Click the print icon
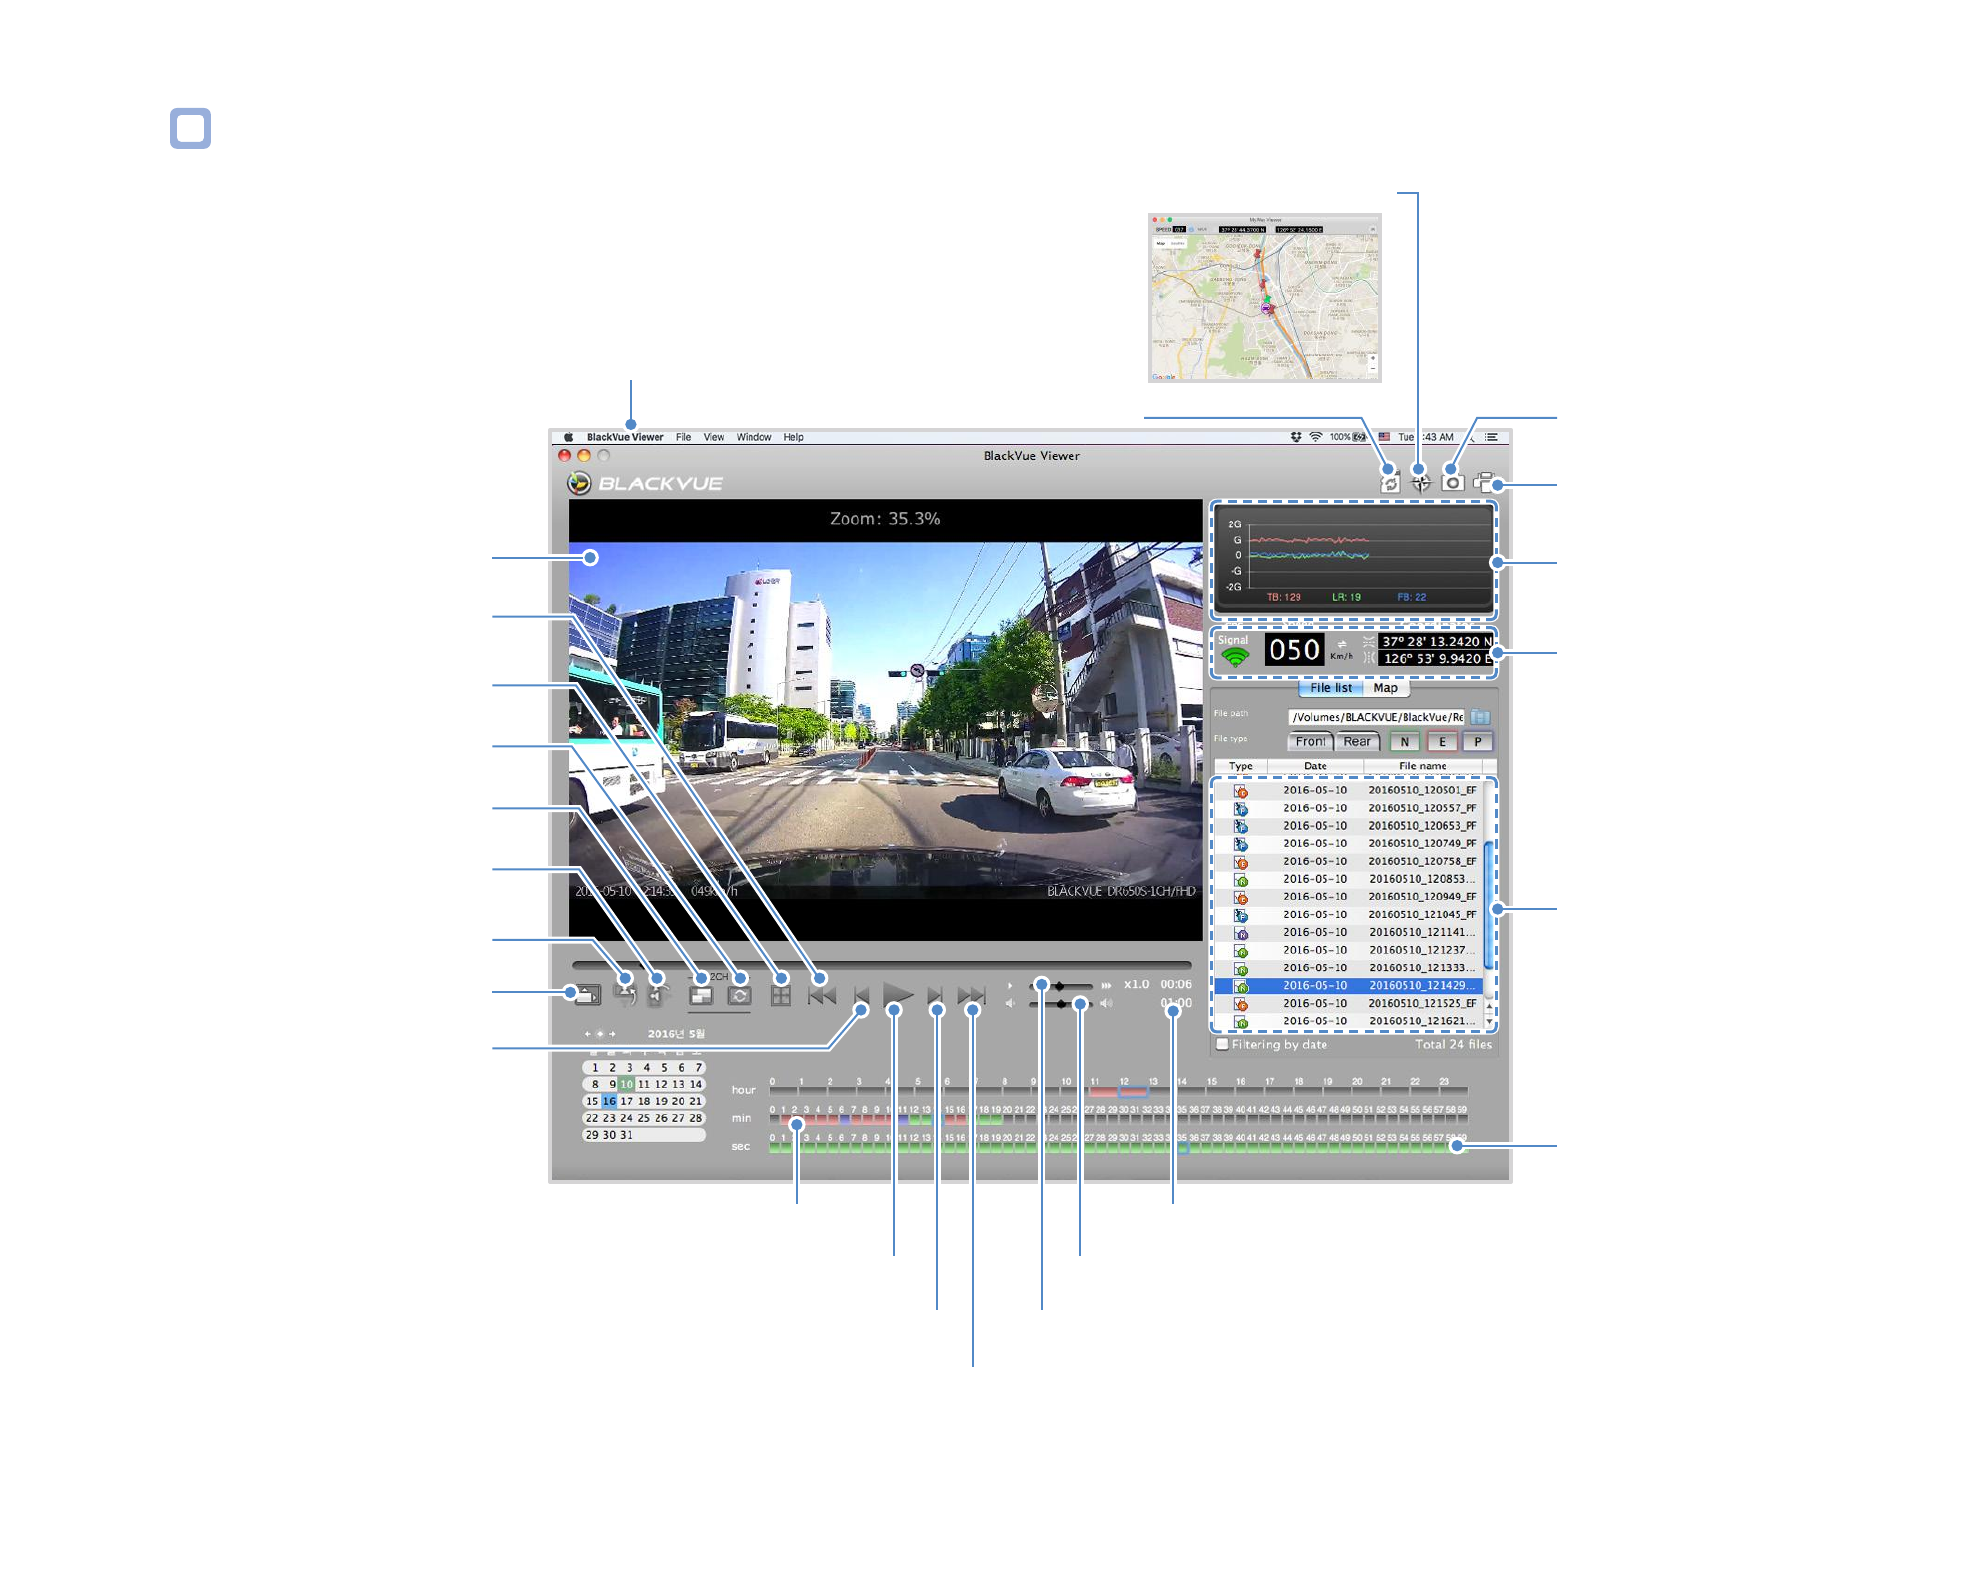This screenshot has height=1587, width=1984. (1484, 482)
